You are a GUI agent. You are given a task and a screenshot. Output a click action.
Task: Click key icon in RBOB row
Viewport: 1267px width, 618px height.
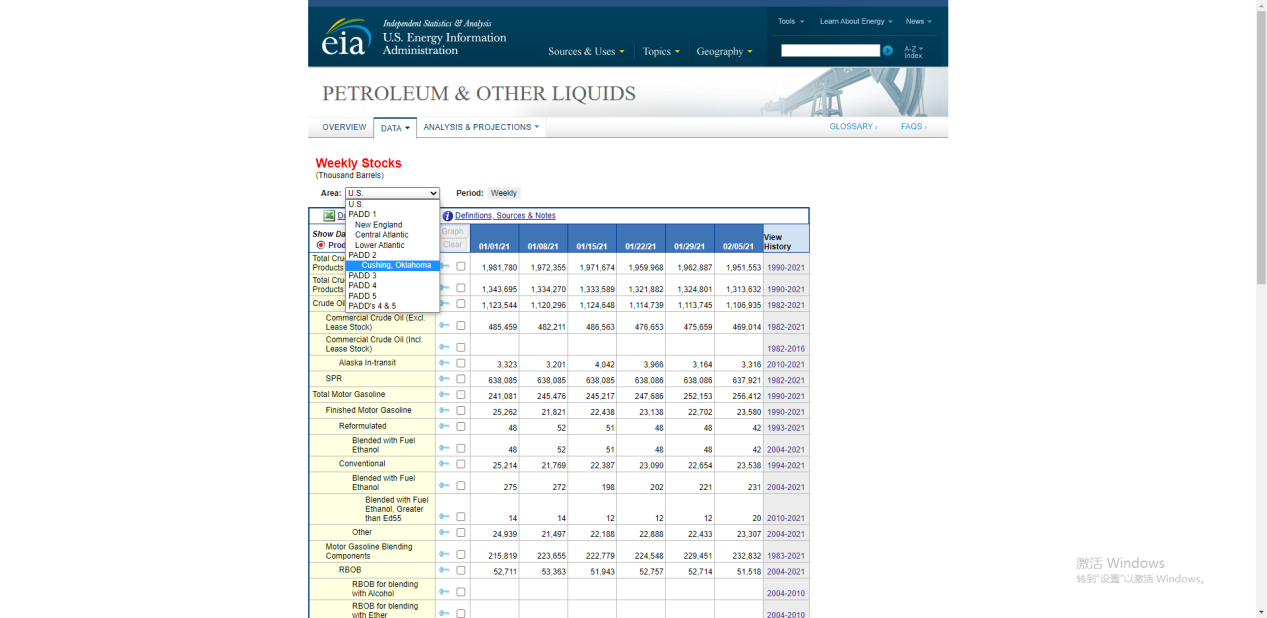[444, 571]
